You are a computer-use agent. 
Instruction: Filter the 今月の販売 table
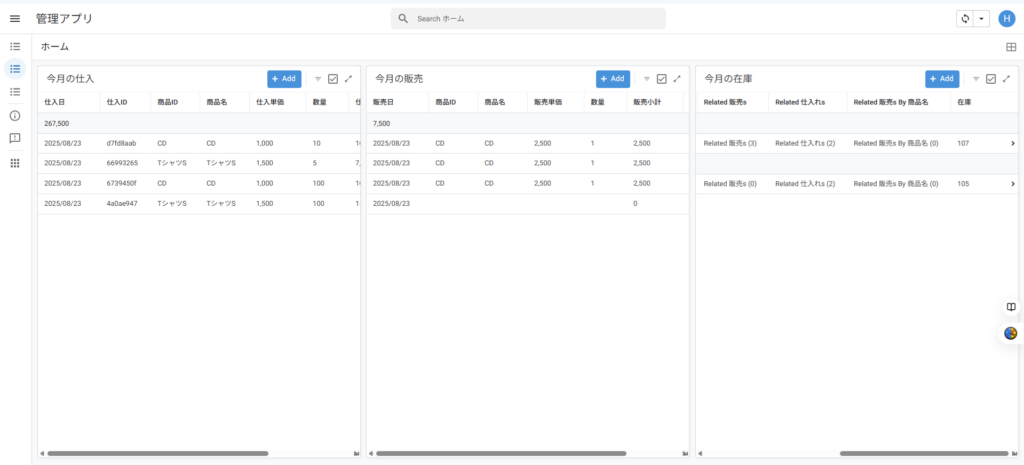pos(647,79)
